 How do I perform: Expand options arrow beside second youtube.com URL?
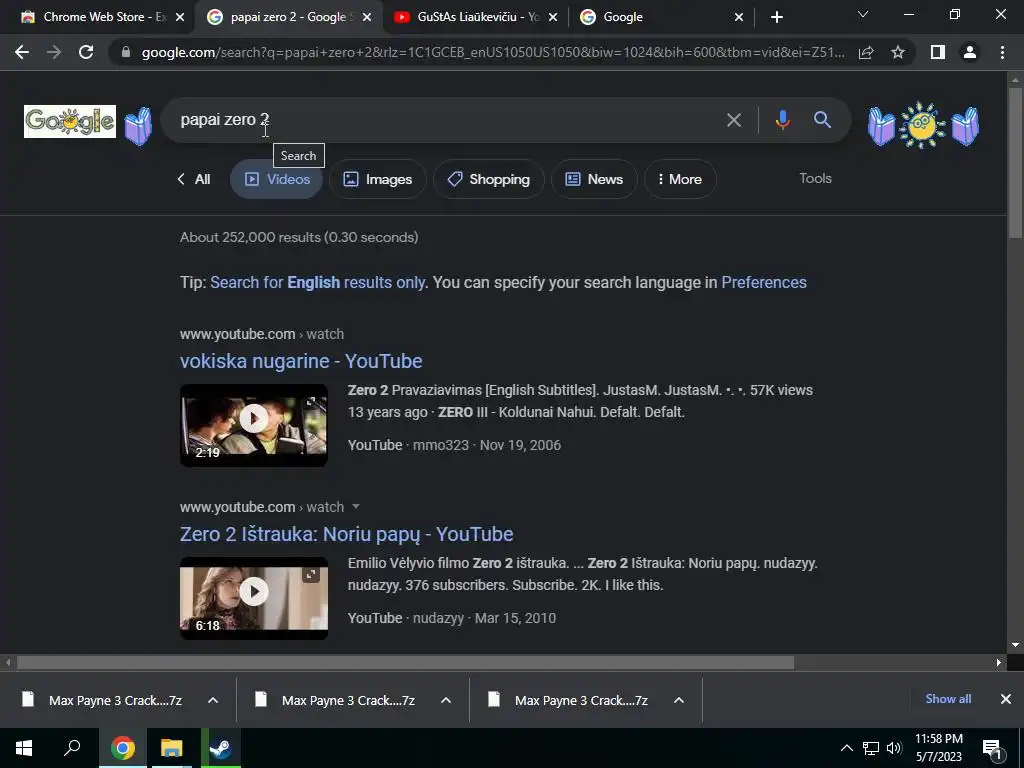coord(356,507)
